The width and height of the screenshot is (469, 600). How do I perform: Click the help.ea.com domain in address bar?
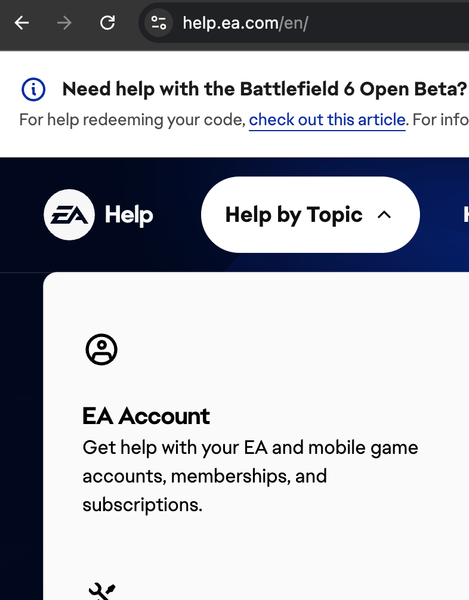point(231,23)
